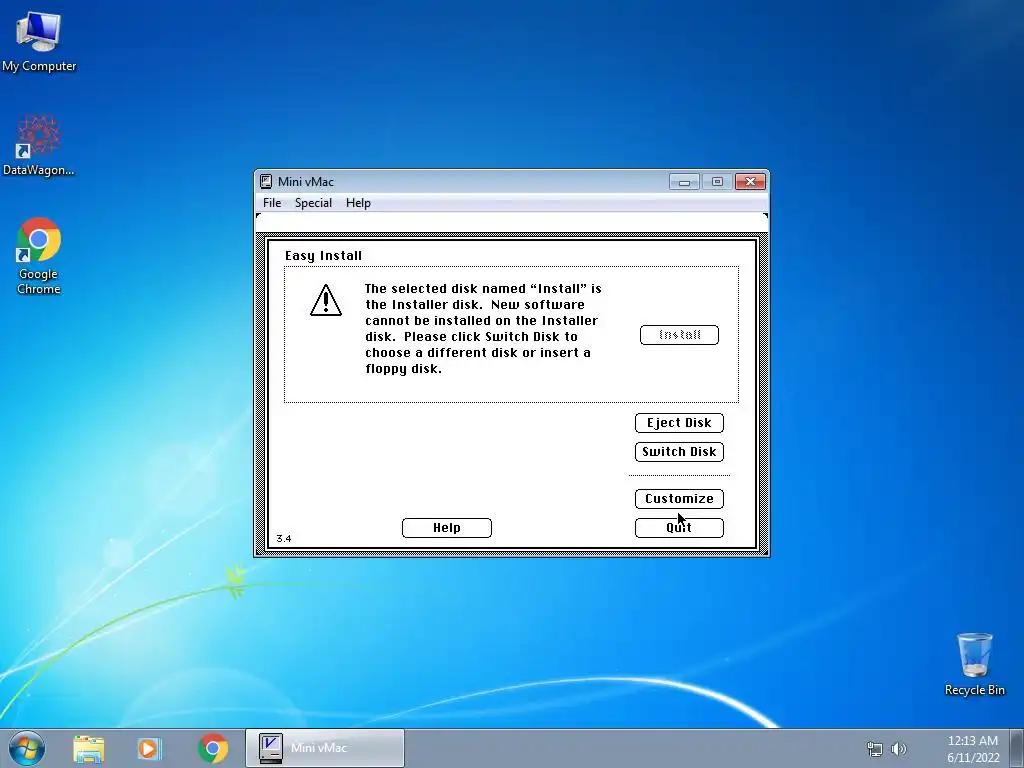The image size is (1024, 768).
Task: Click the Customize button
Action: click(679, 498)
